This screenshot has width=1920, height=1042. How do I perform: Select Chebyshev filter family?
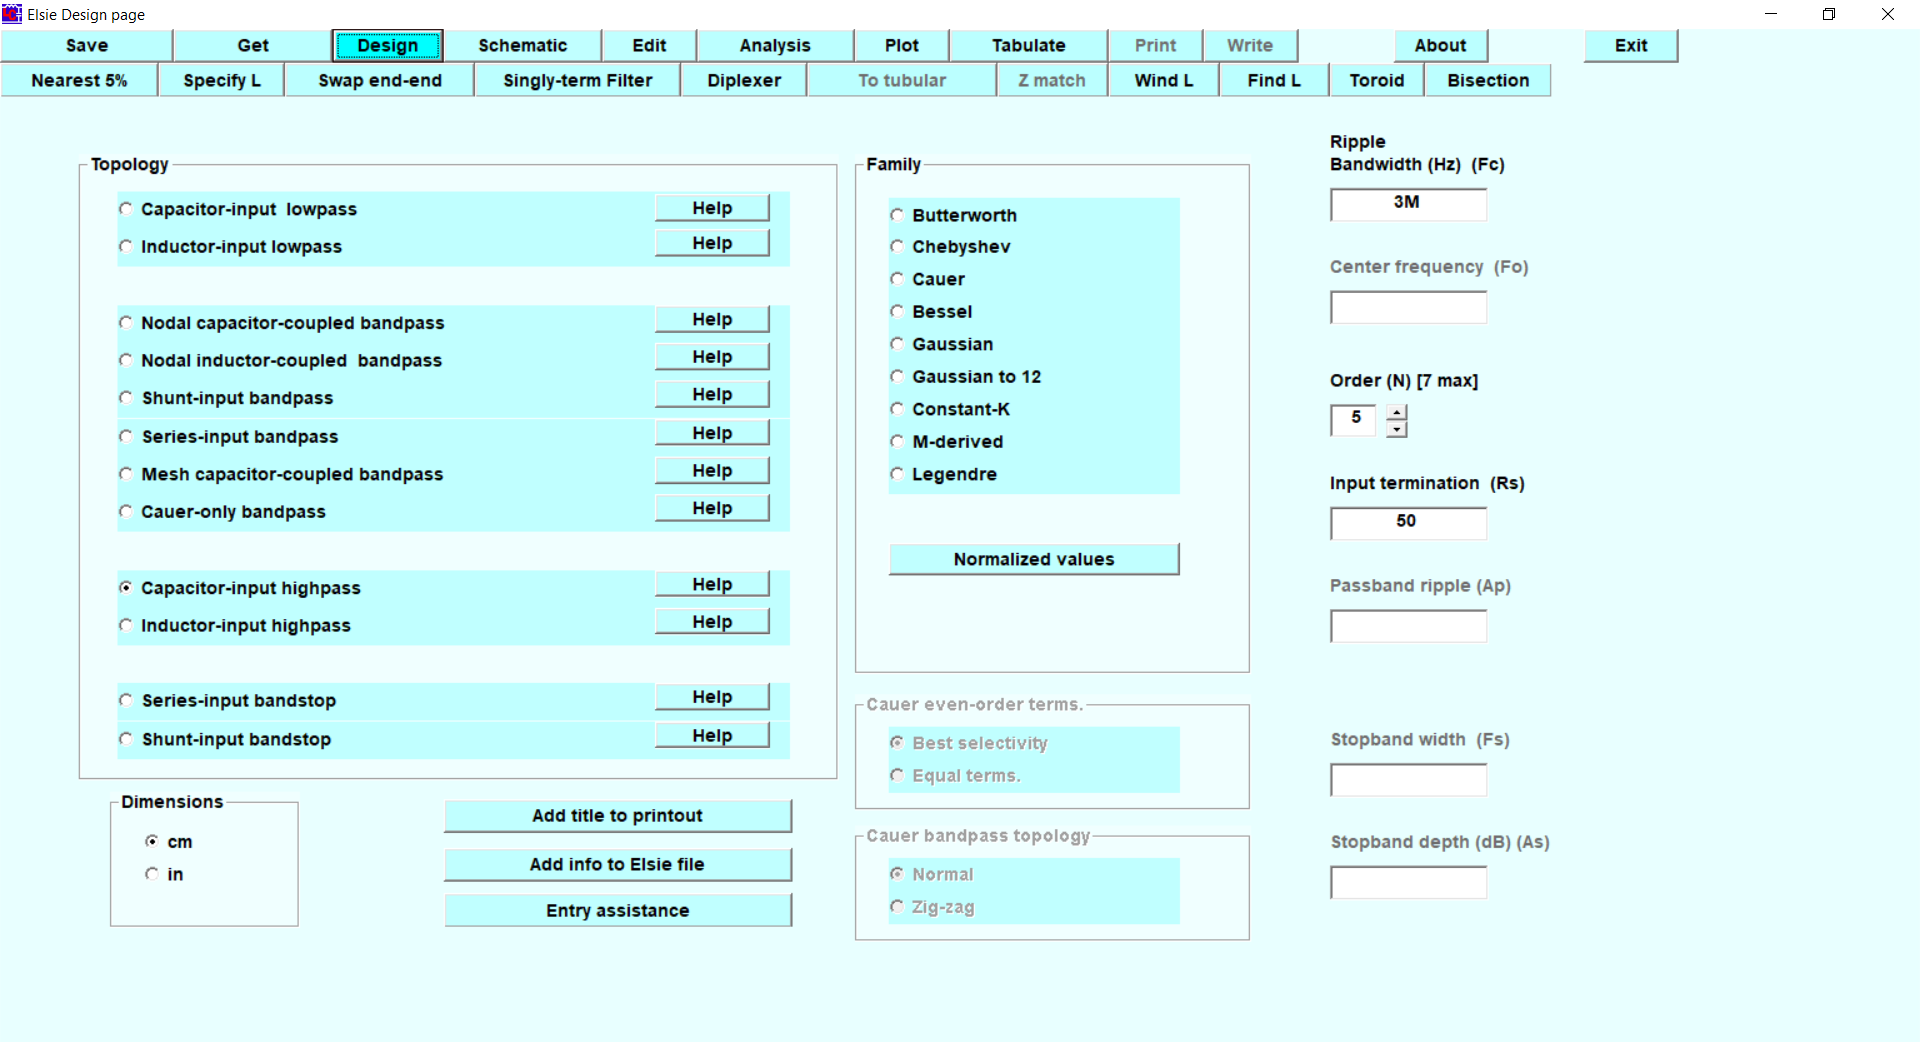click(897, 247)
